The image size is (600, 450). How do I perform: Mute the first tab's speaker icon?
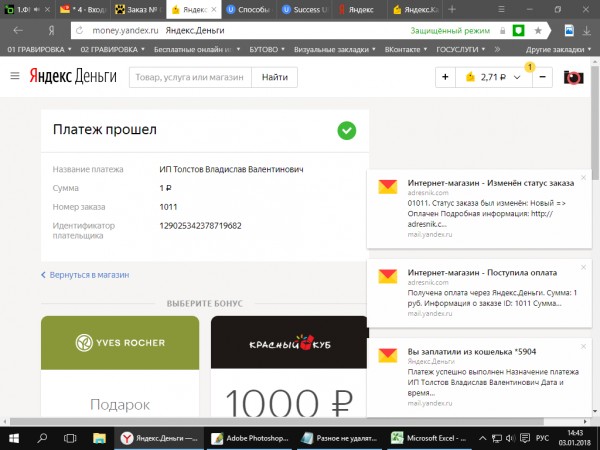pyautogui.click(x=36, y=10)
